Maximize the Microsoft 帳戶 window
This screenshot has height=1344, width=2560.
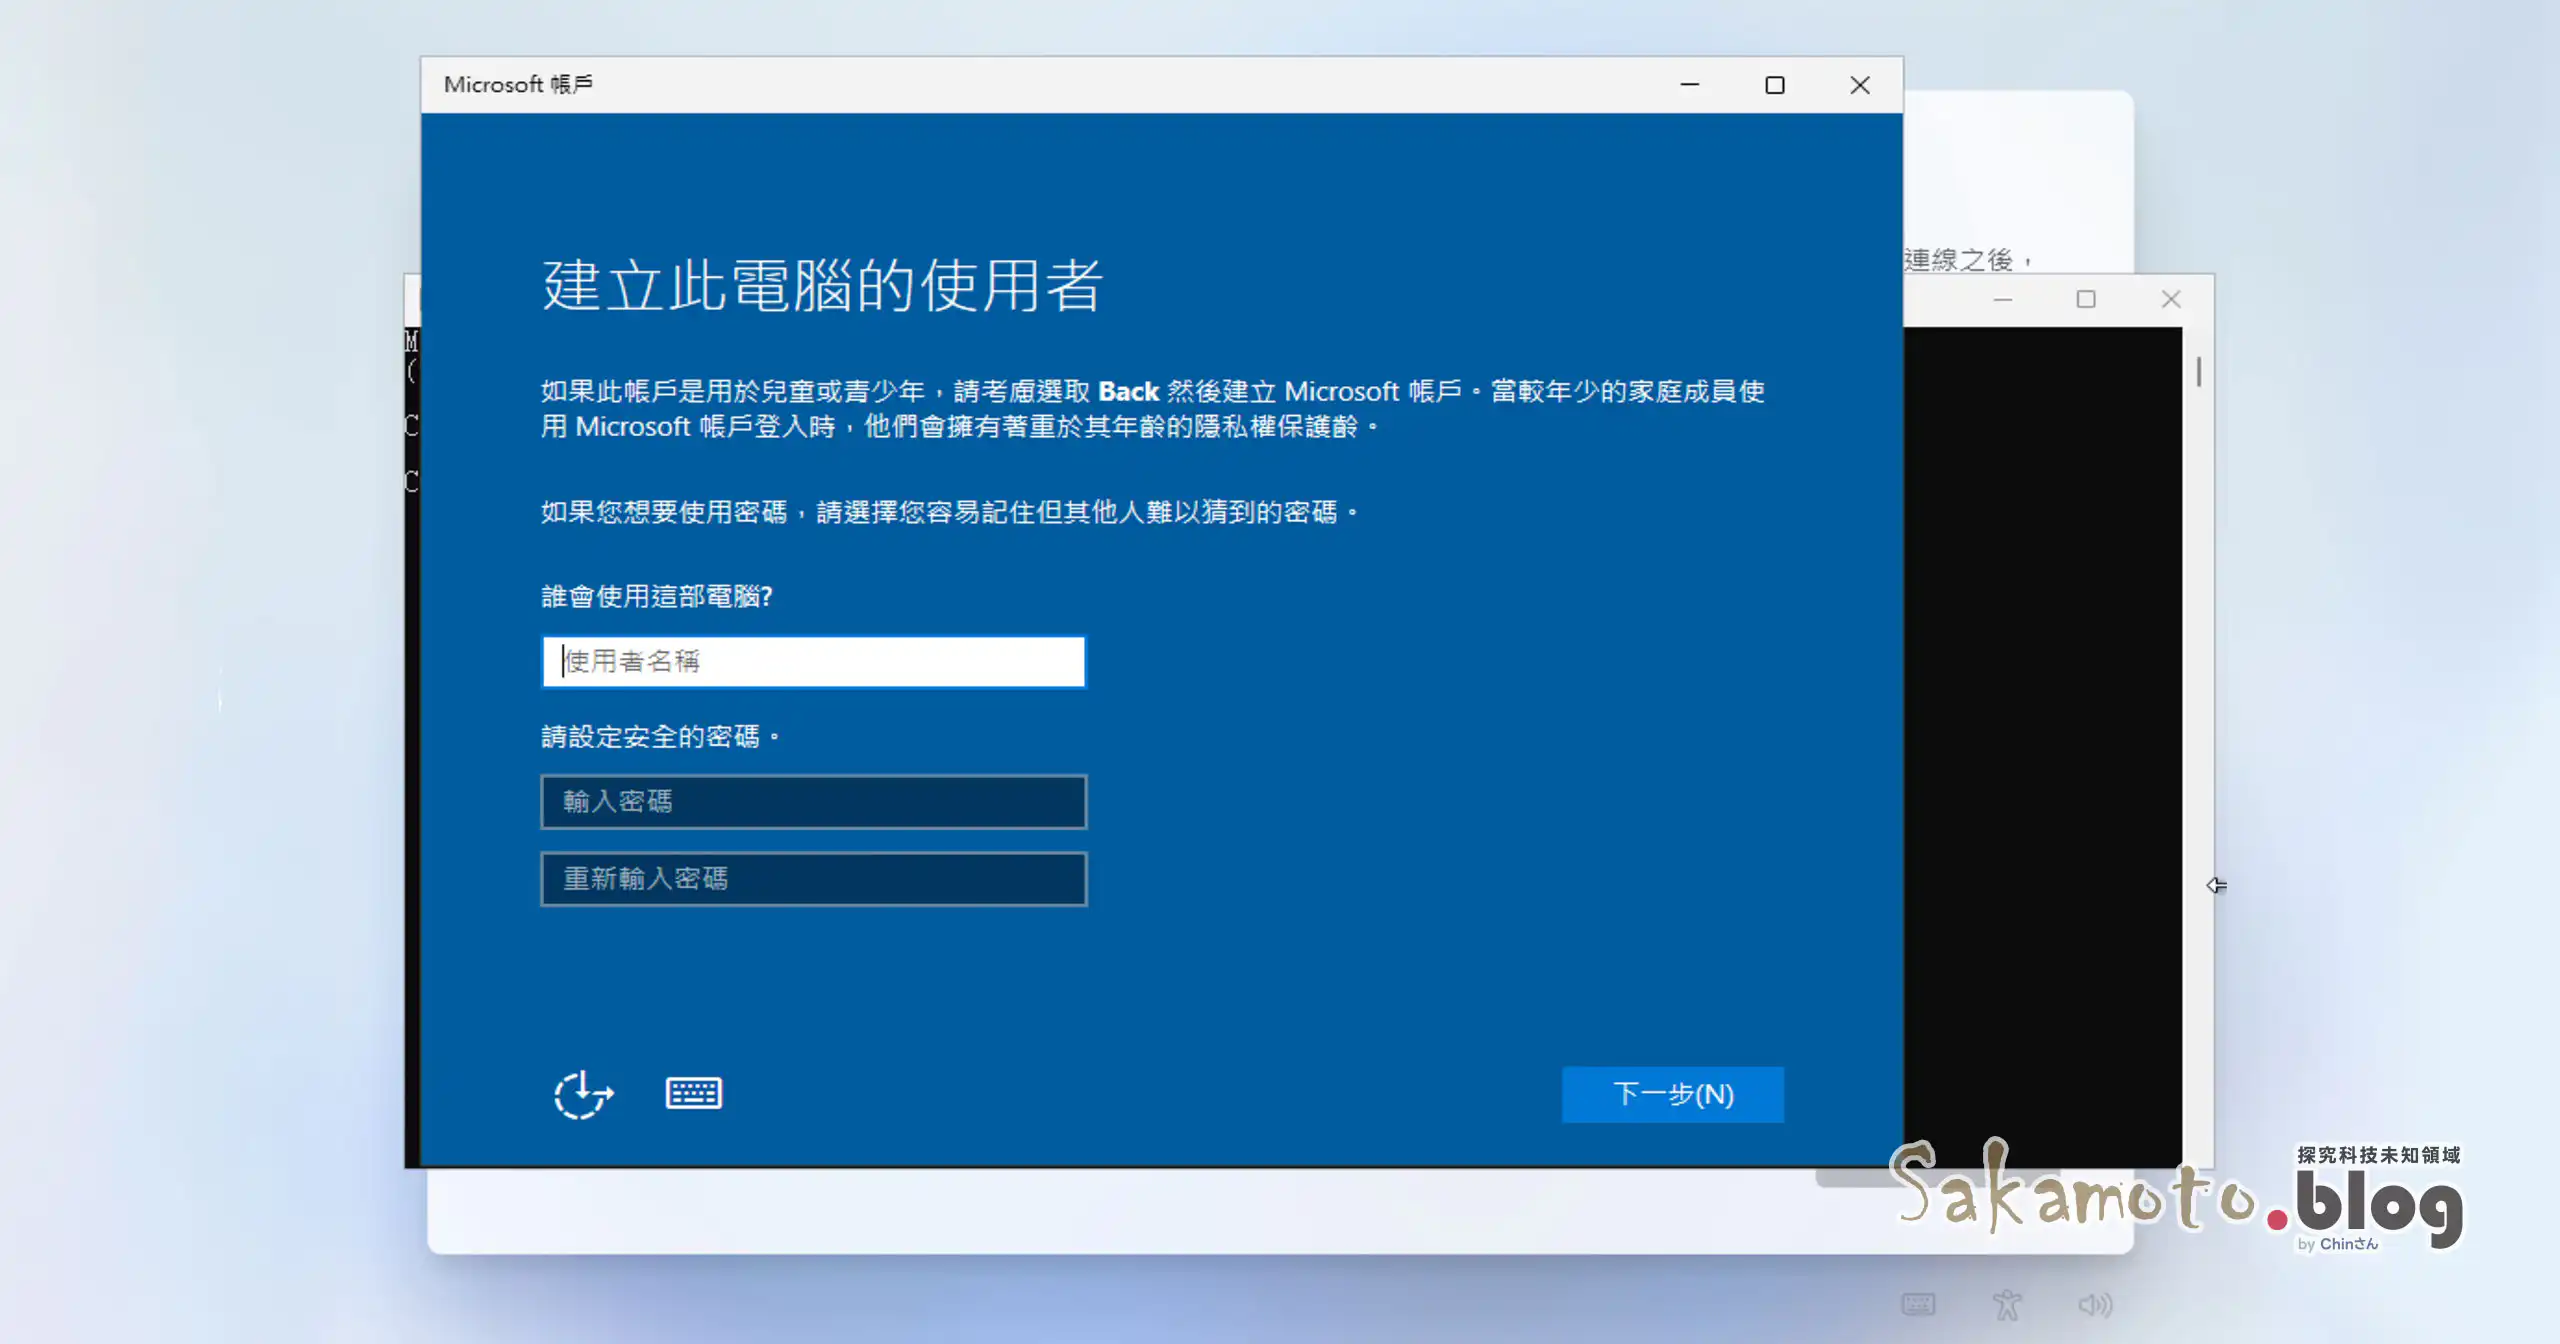[1775, 85]
